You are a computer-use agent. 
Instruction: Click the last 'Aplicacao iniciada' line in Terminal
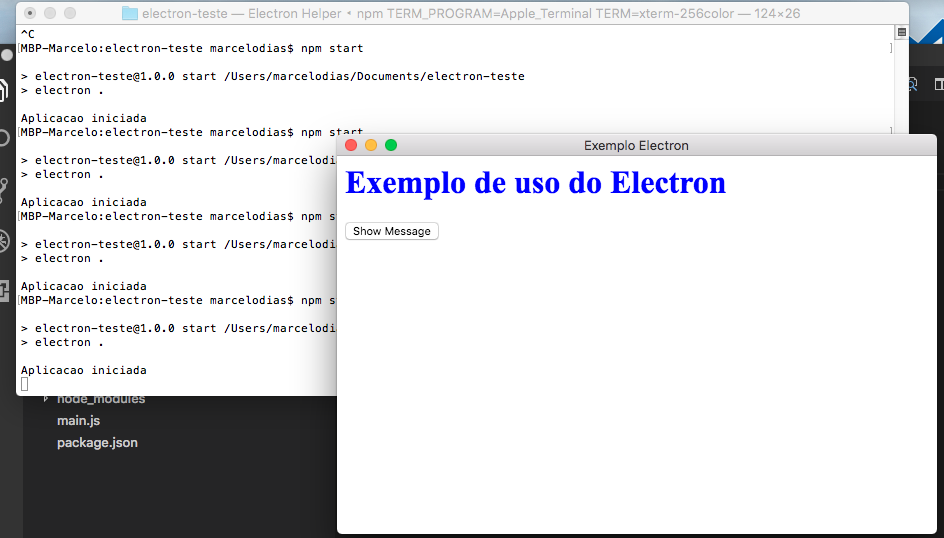pyautogui.click(x=84, y=370)
